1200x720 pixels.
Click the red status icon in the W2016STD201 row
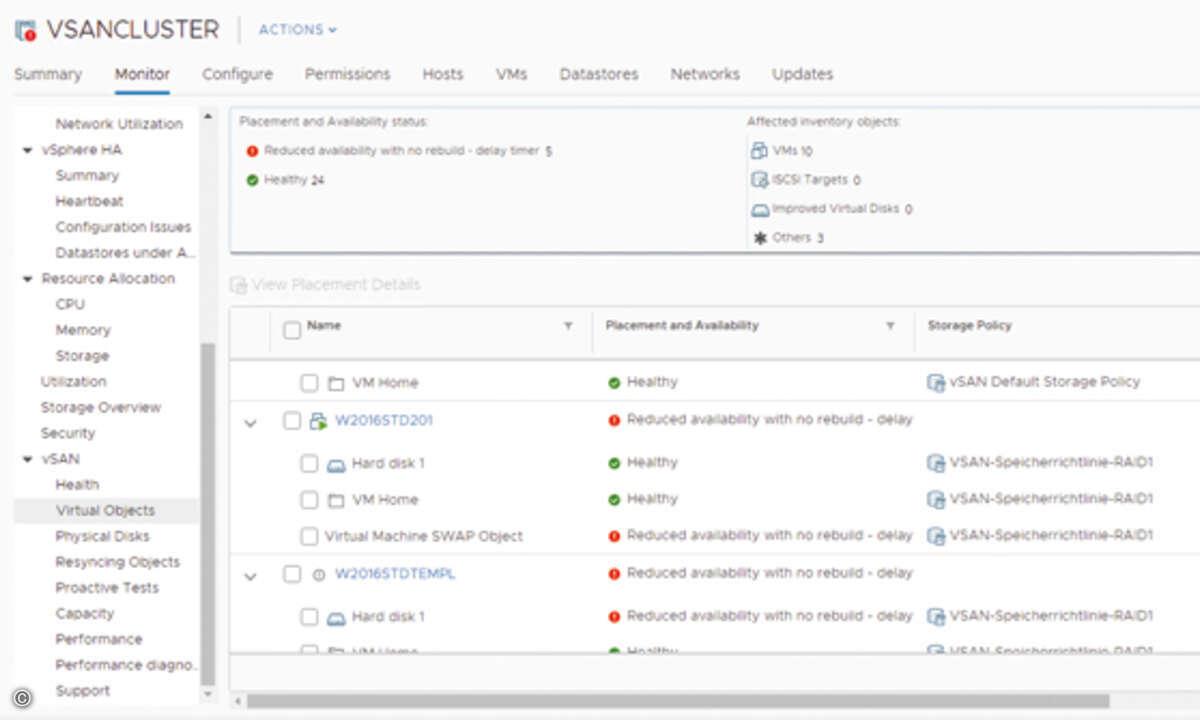[x=614, y=420]
